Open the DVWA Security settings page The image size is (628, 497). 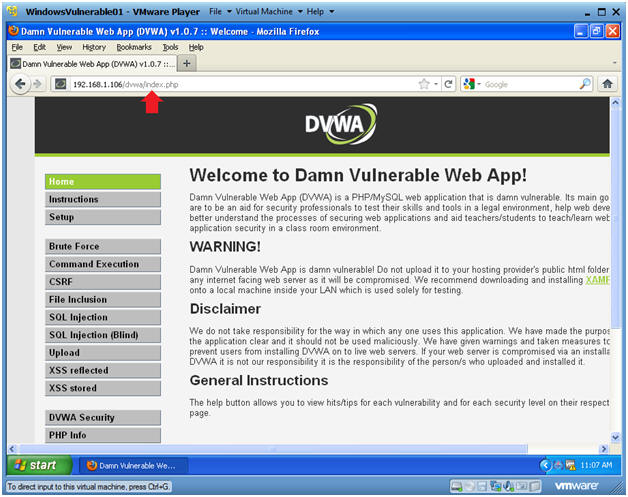[x=103, y=417]
